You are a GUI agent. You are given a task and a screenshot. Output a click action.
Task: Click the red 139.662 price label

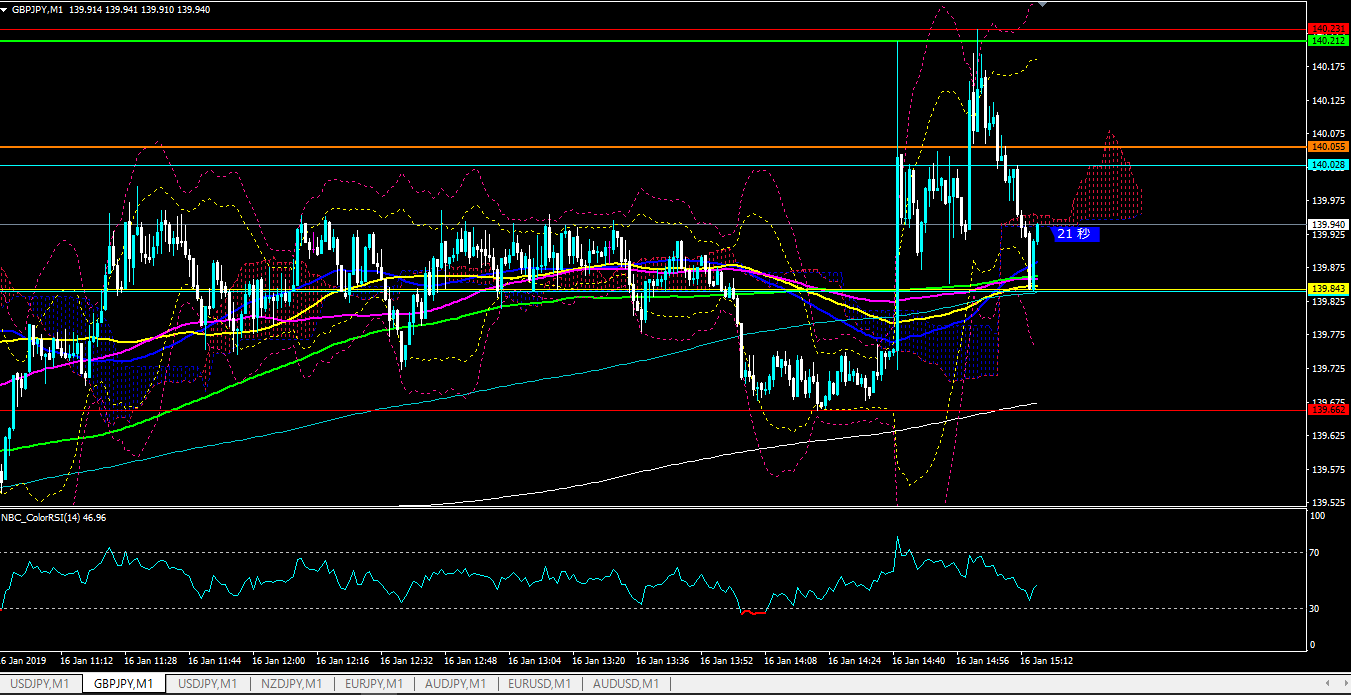[1329, 410]
